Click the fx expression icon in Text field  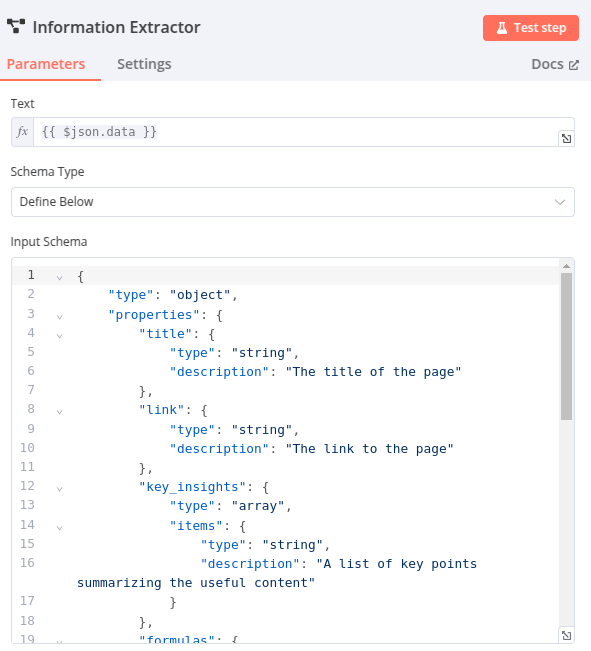pos(22,132)
